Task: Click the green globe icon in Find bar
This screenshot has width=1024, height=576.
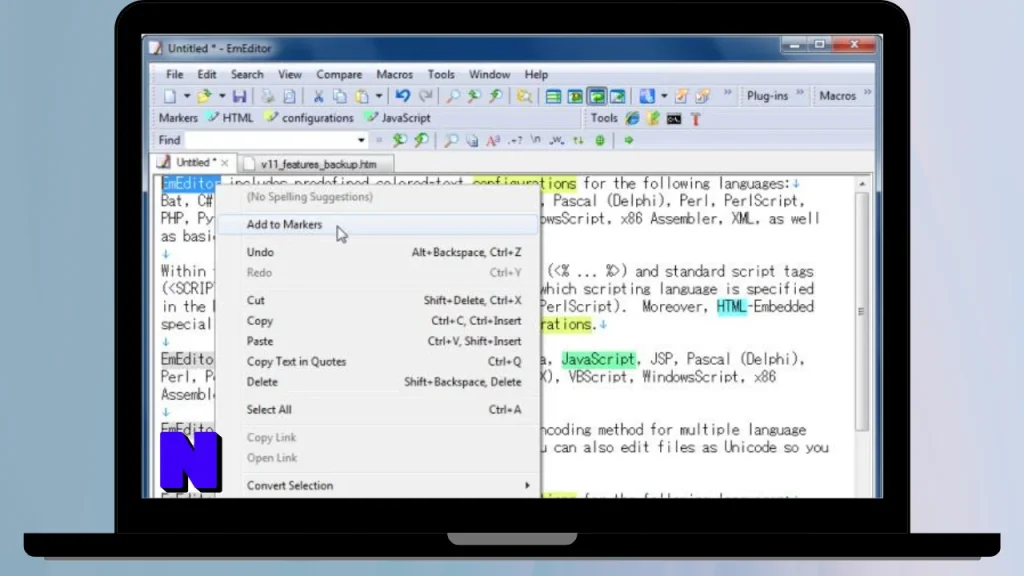Action: click(600, 140)
